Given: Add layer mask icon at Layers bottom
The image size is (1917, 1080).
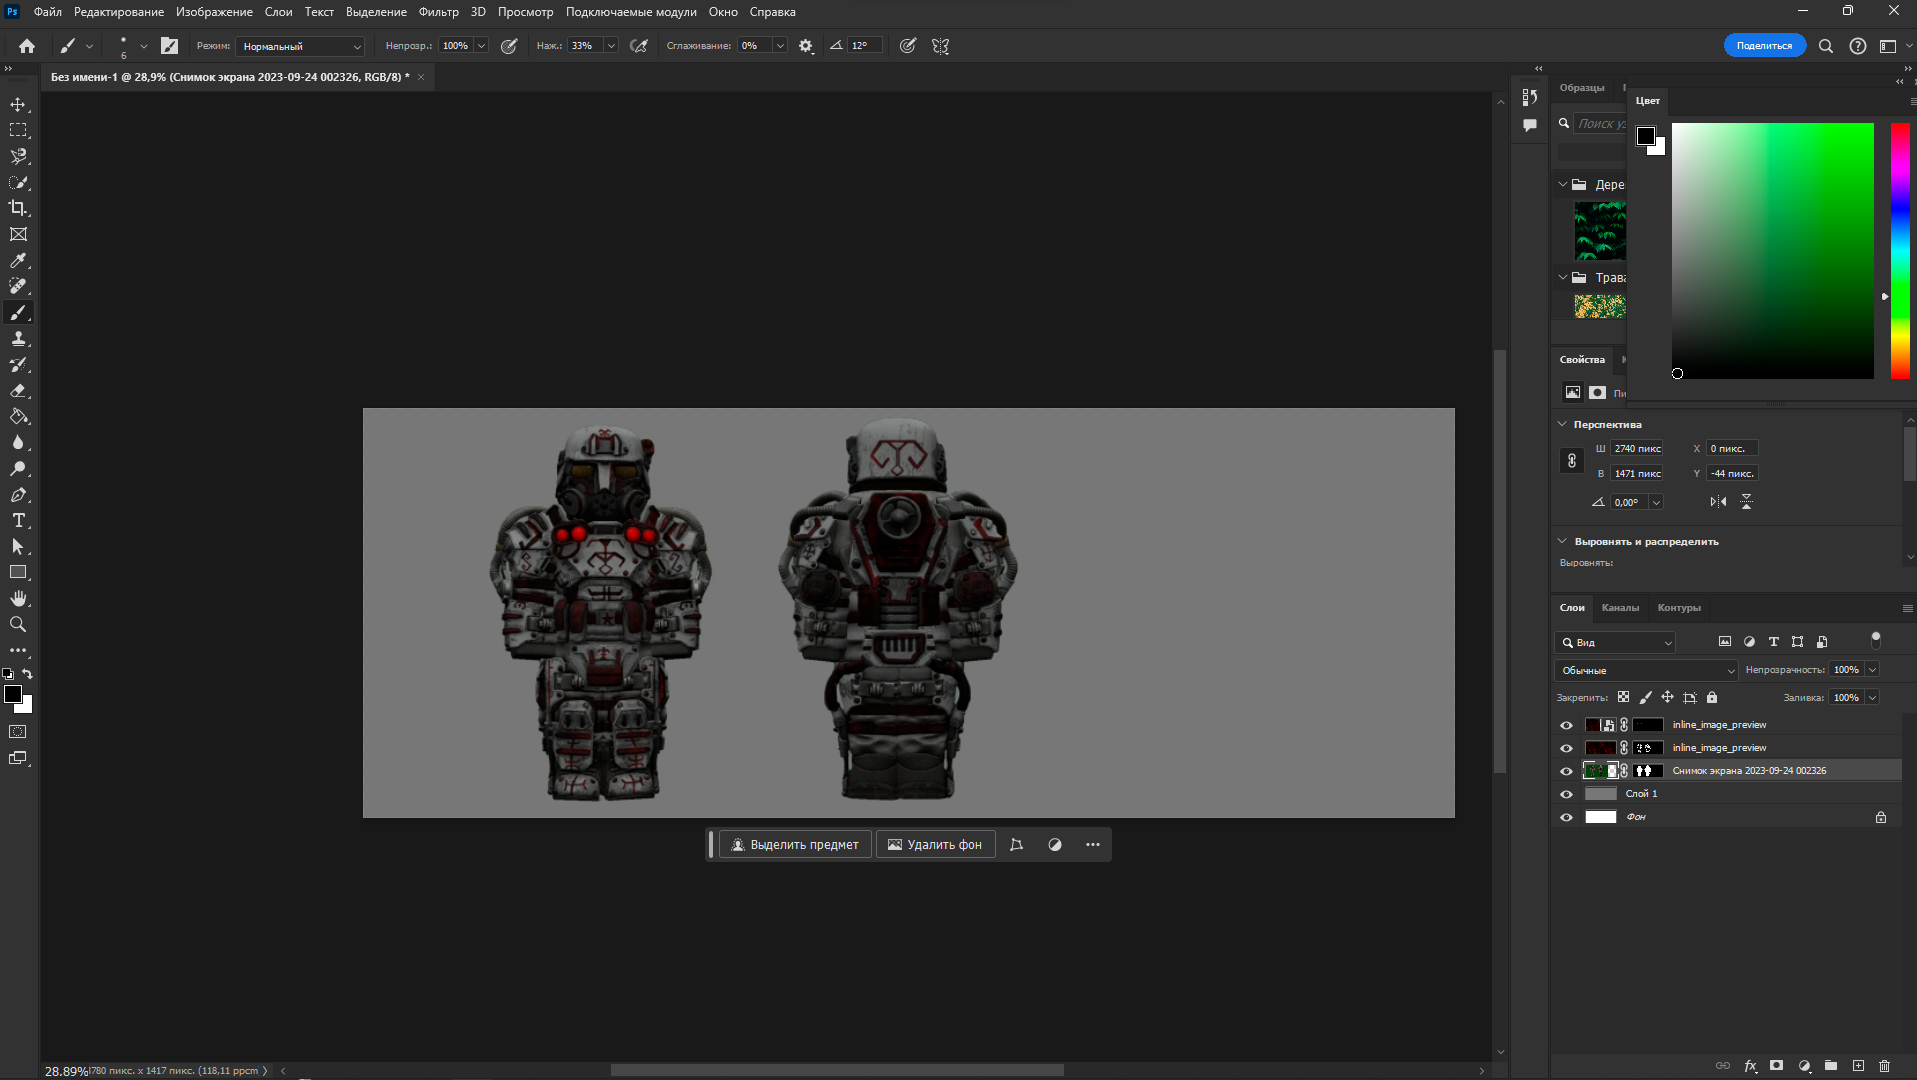Looking at the screenshot, I should coord(1776,1066).
